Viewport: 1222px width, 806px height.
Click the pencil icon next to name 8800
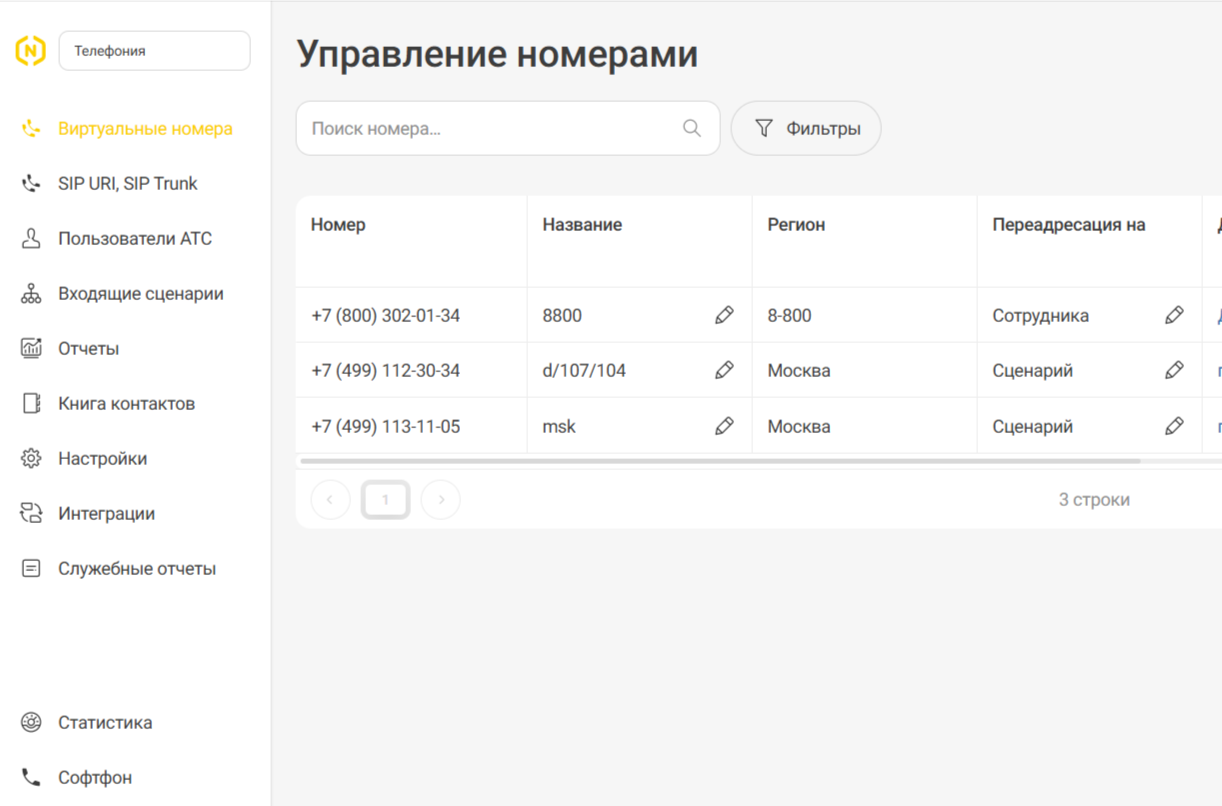coord(724,315)
